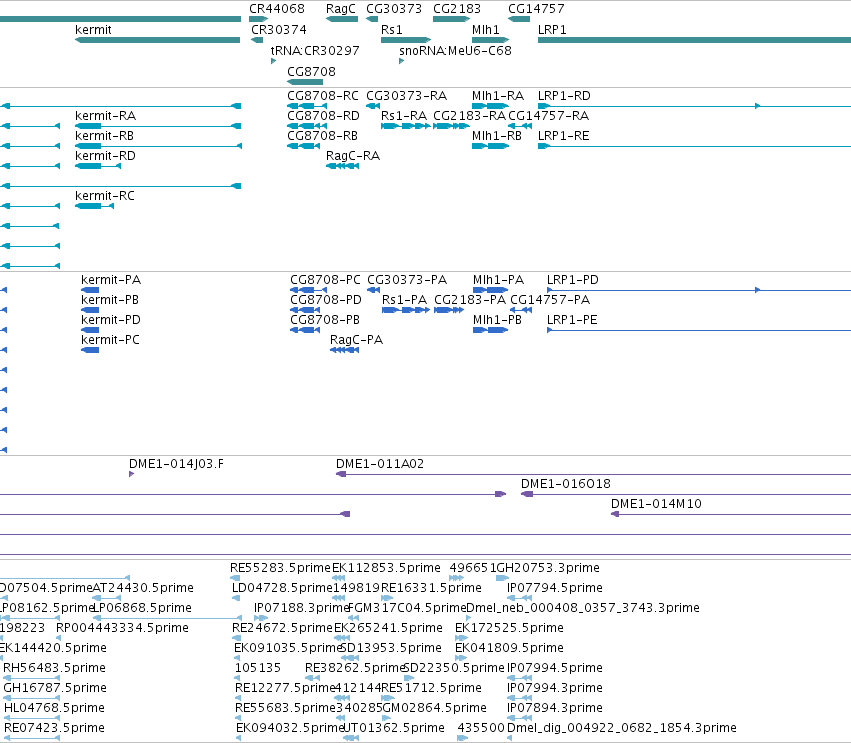Viewport: 851px width, 743px height.
Task: Click protein label kermit-PB
Action: coord(110,300)
